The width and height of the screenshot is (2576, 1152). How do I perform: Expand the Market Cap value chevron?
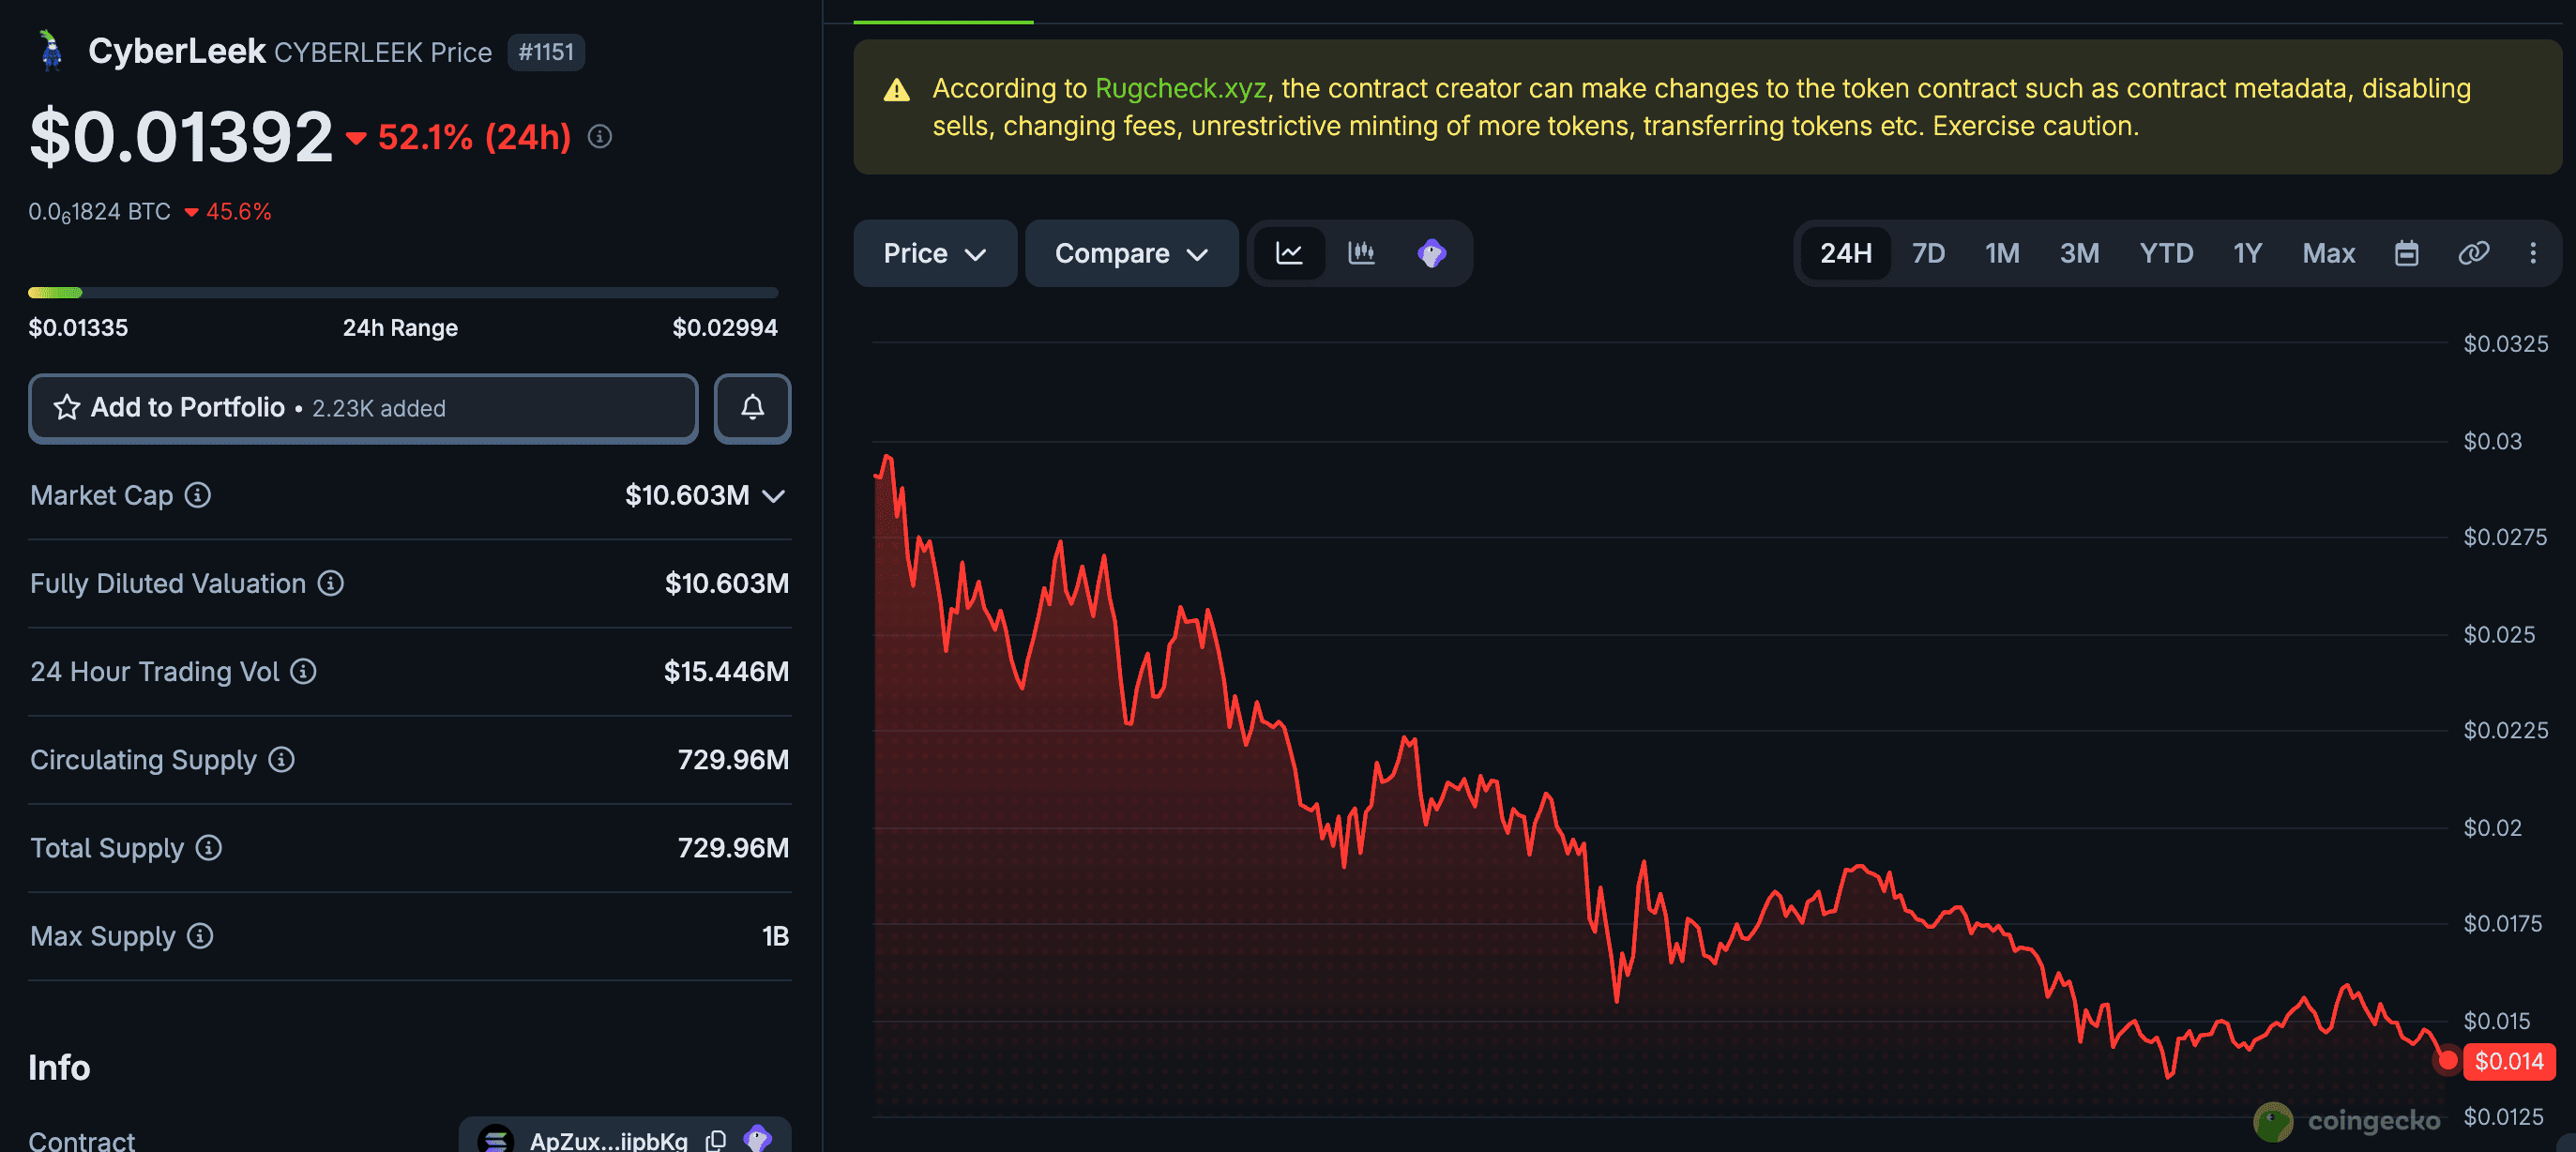[773, 496]
